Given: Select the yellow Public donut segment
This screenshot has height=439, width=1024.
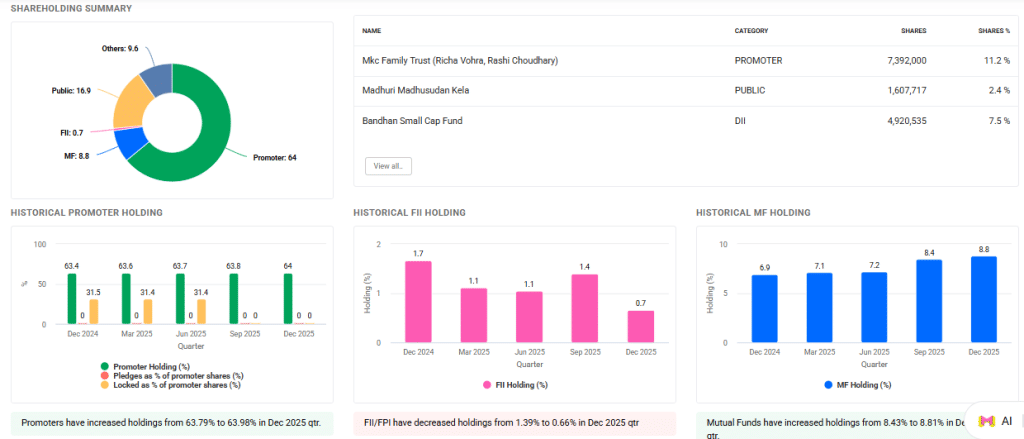Looking at the screenshot, I should pos(128,114).
